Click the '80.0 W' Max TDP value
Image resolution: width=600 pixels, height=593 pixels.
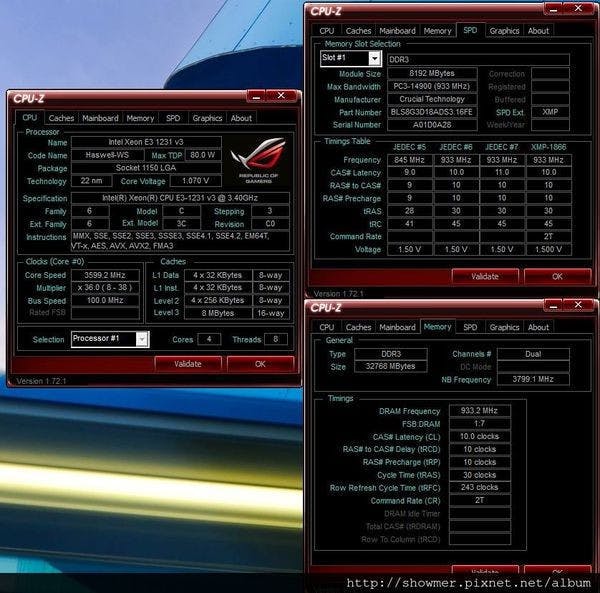tap(203, 155)
